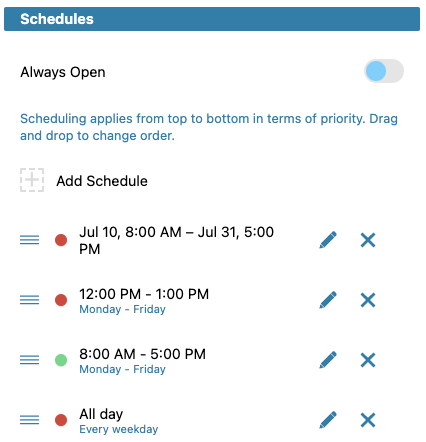Screen dimensions: 426x442
Task: Click green status dot of 8:00 AM schedule
Action: 61,360
